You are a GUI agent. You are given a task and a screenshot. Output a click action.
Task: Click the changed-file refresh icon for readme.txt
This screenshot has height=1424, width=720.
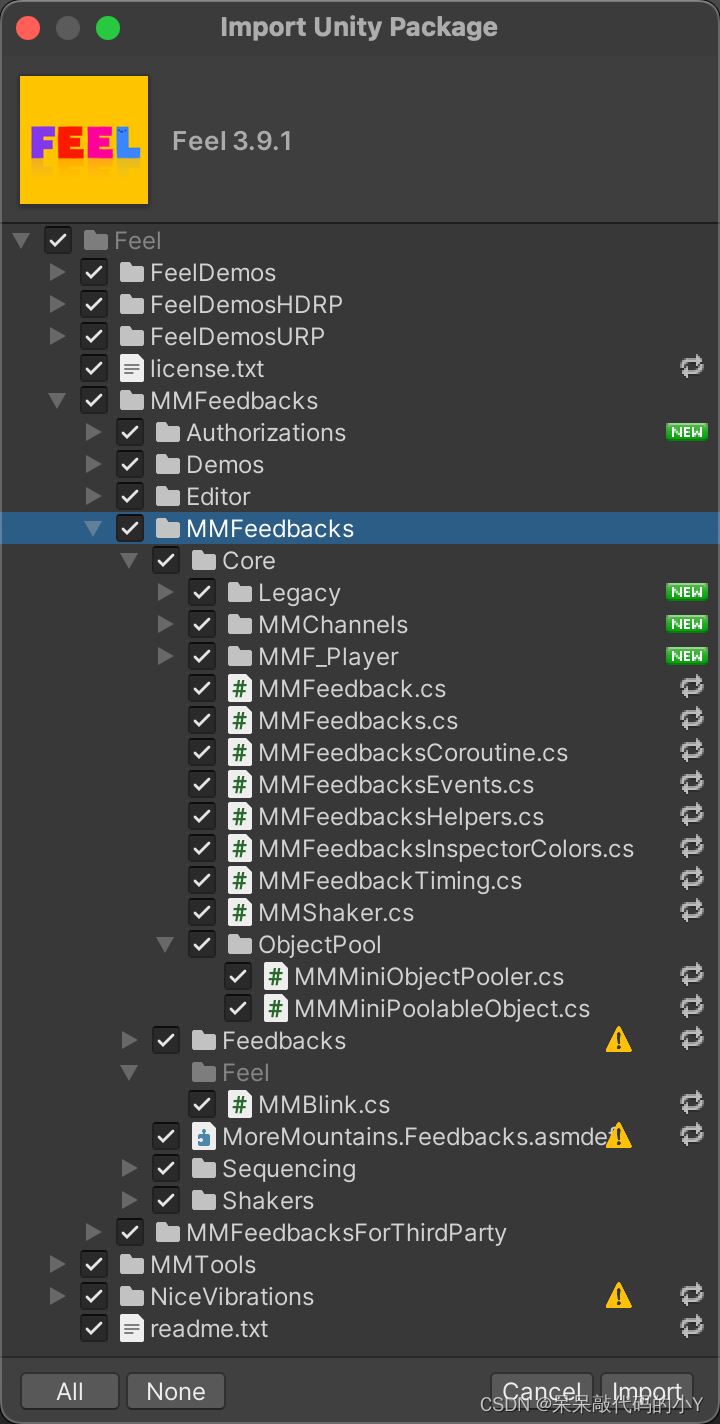tap(692, 1328)
